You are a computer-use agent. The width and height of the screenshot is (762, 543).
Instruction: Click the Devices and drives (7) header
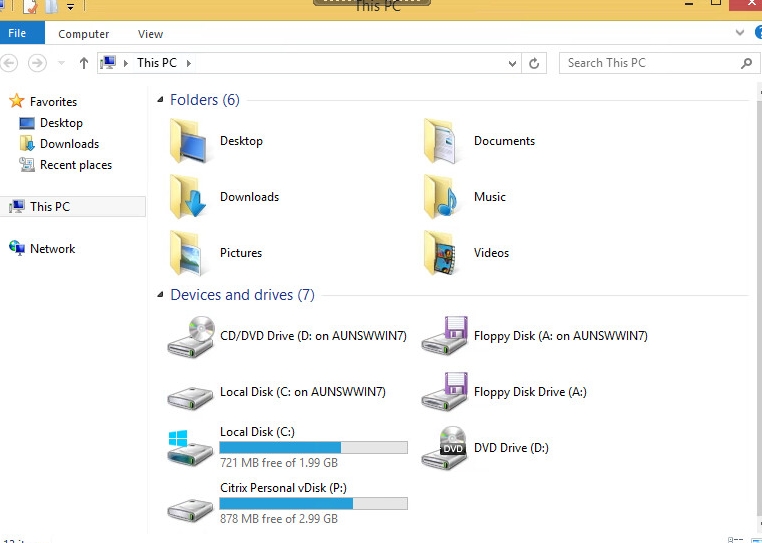(x=242, y=295)
